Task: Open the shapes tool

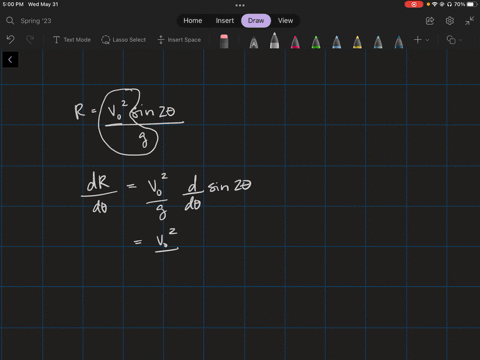Action: coord(451,40)
